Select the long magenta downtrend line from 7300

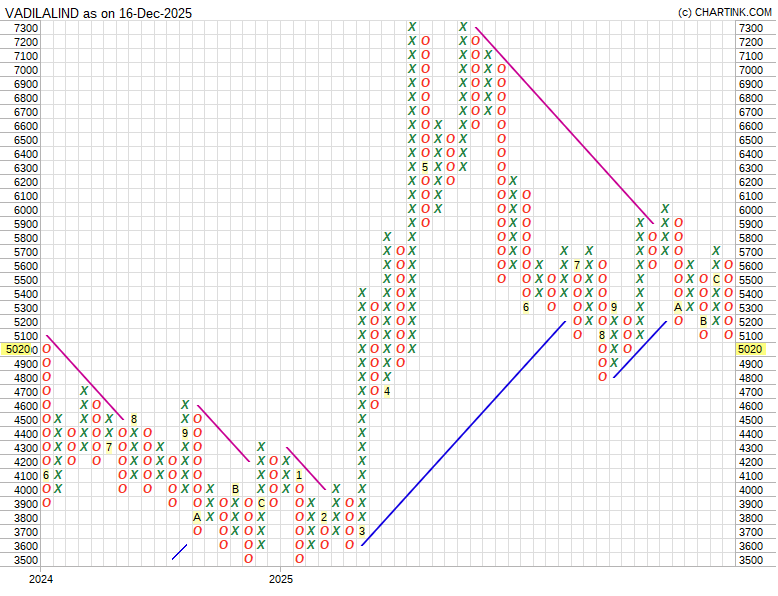565,125
